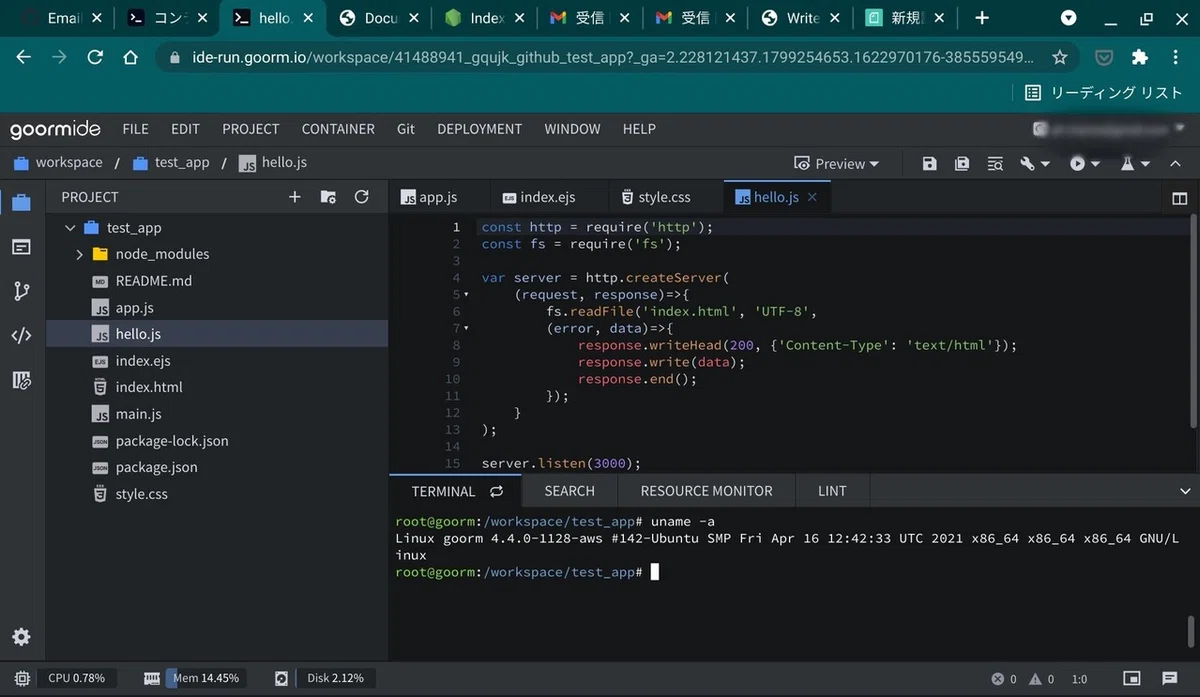Restart the terminal with the refresh icon
Viewport: 1200px width, 697px height.
[496, 491]
